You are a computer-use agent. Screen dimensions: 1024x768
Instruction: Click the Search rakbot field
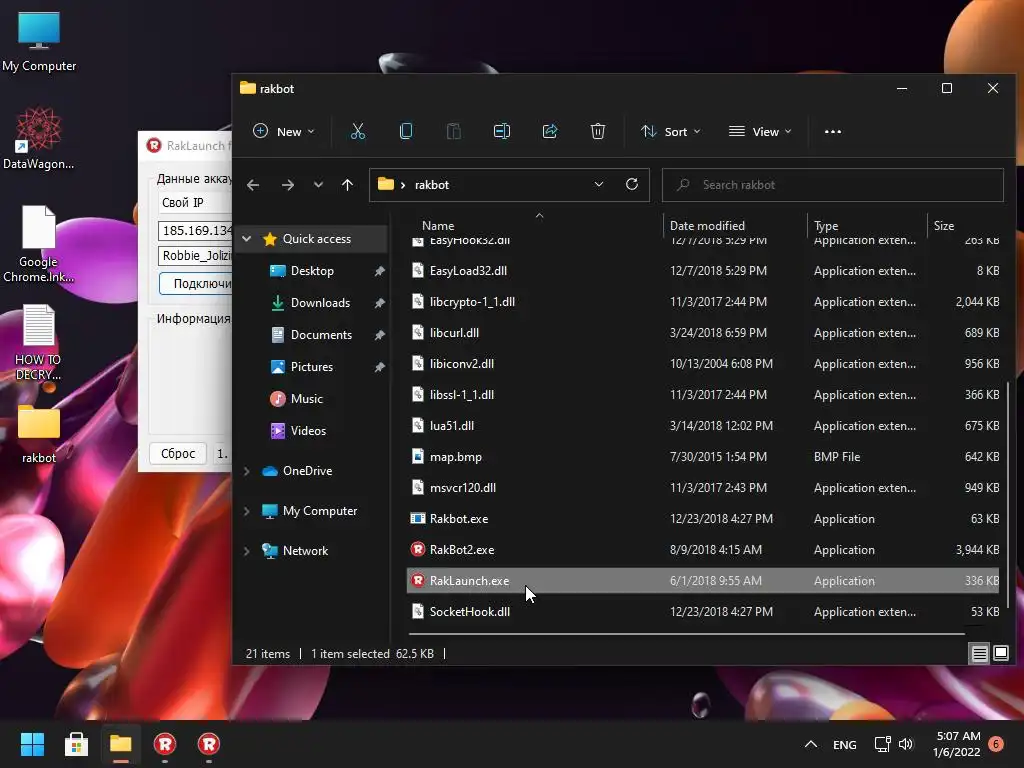coord(833,185)
